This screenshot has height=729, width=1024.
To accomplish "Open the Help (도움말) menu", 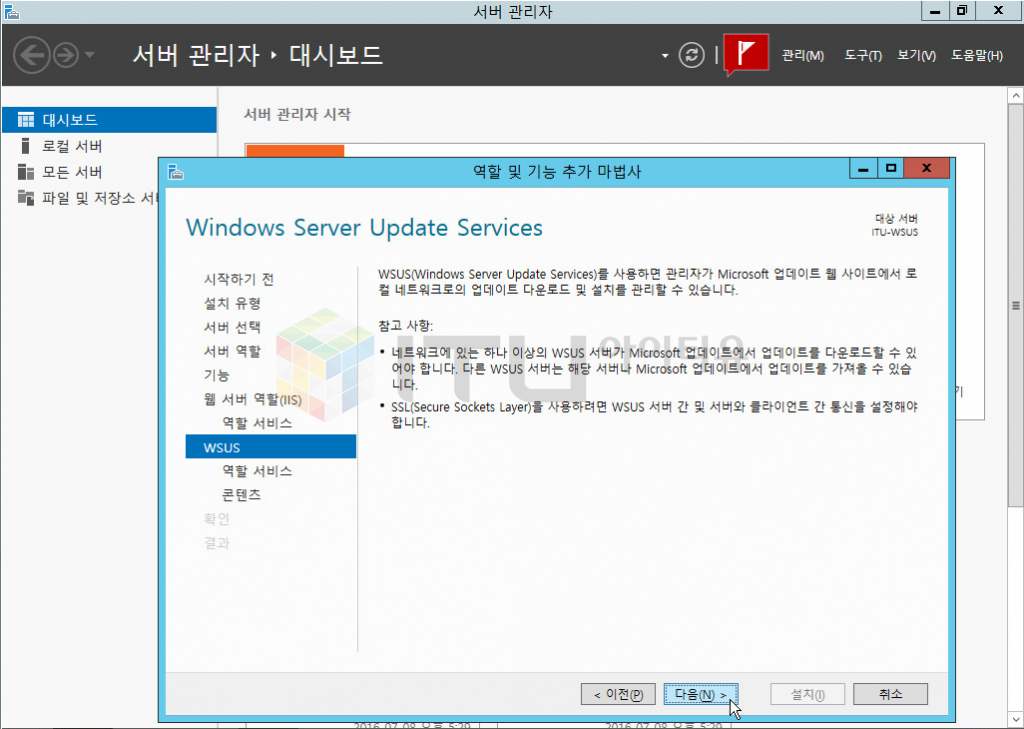I will pyautogui.click(x=976, y=56).
